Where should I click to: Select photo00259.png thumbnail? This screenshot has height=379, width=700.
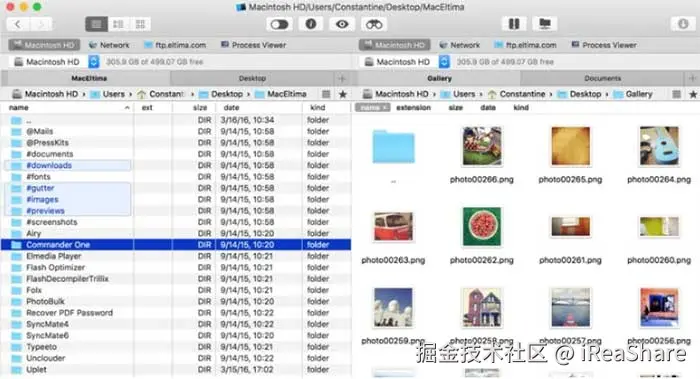tap(393, 308)
